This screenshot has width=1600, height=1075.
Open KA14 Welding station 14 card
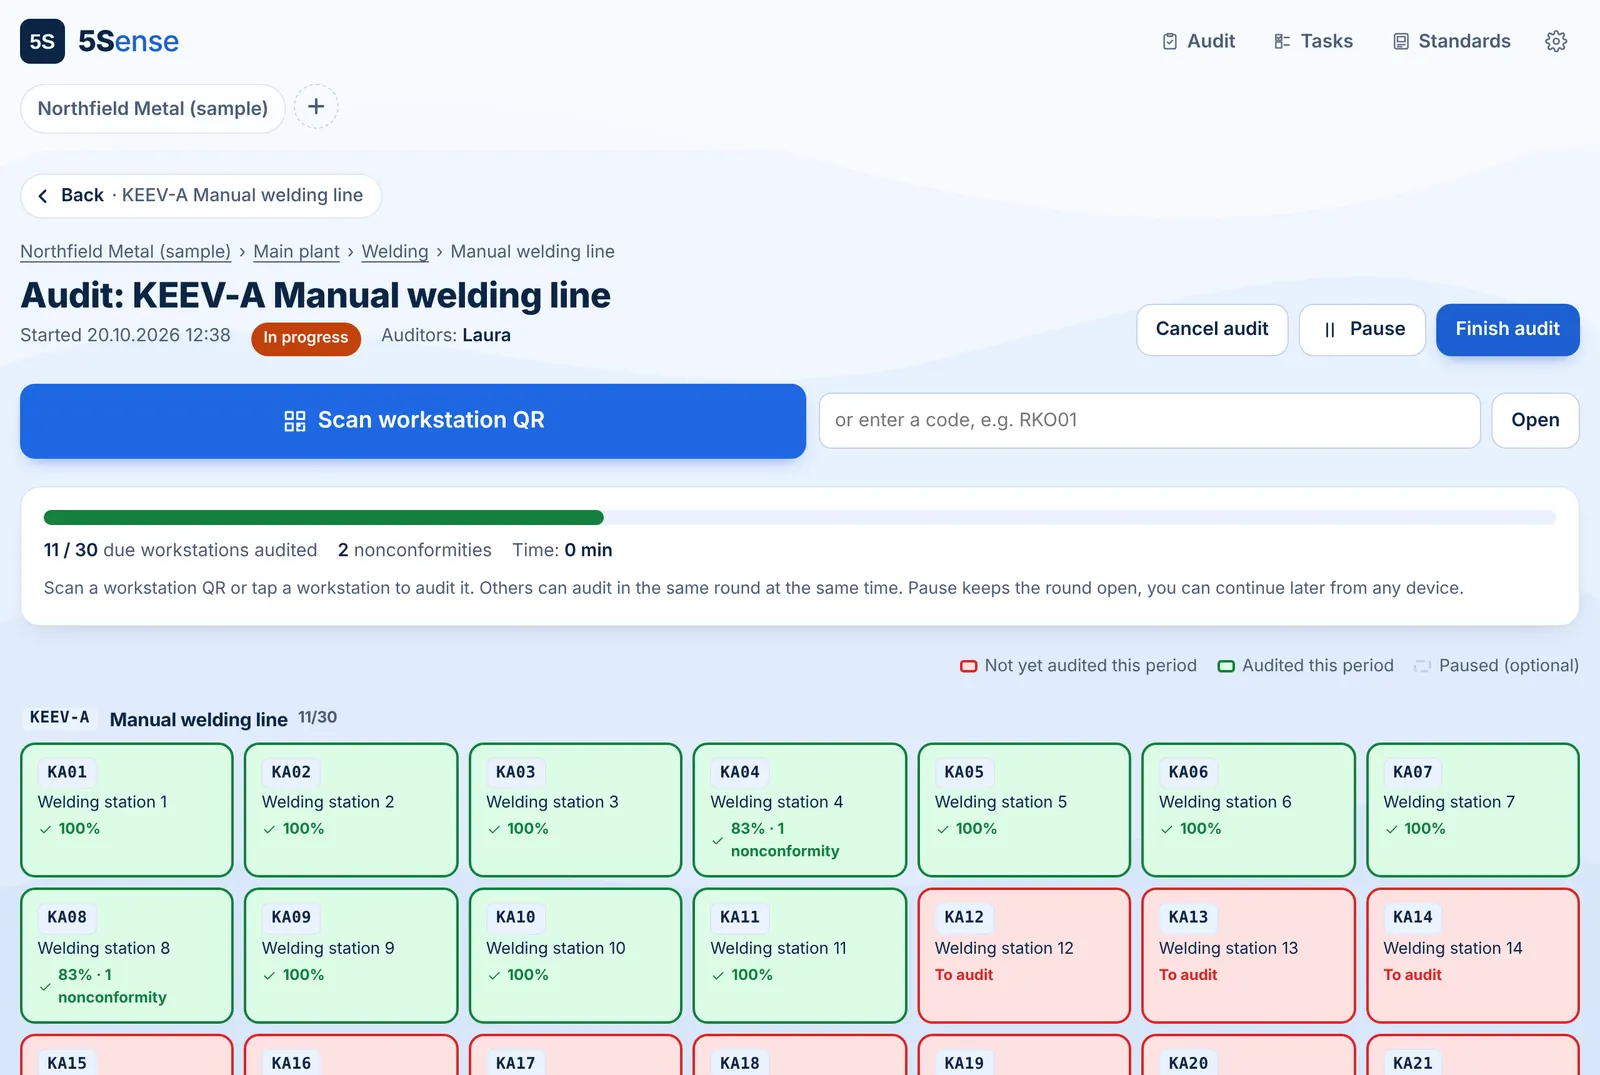(1473, 955)
